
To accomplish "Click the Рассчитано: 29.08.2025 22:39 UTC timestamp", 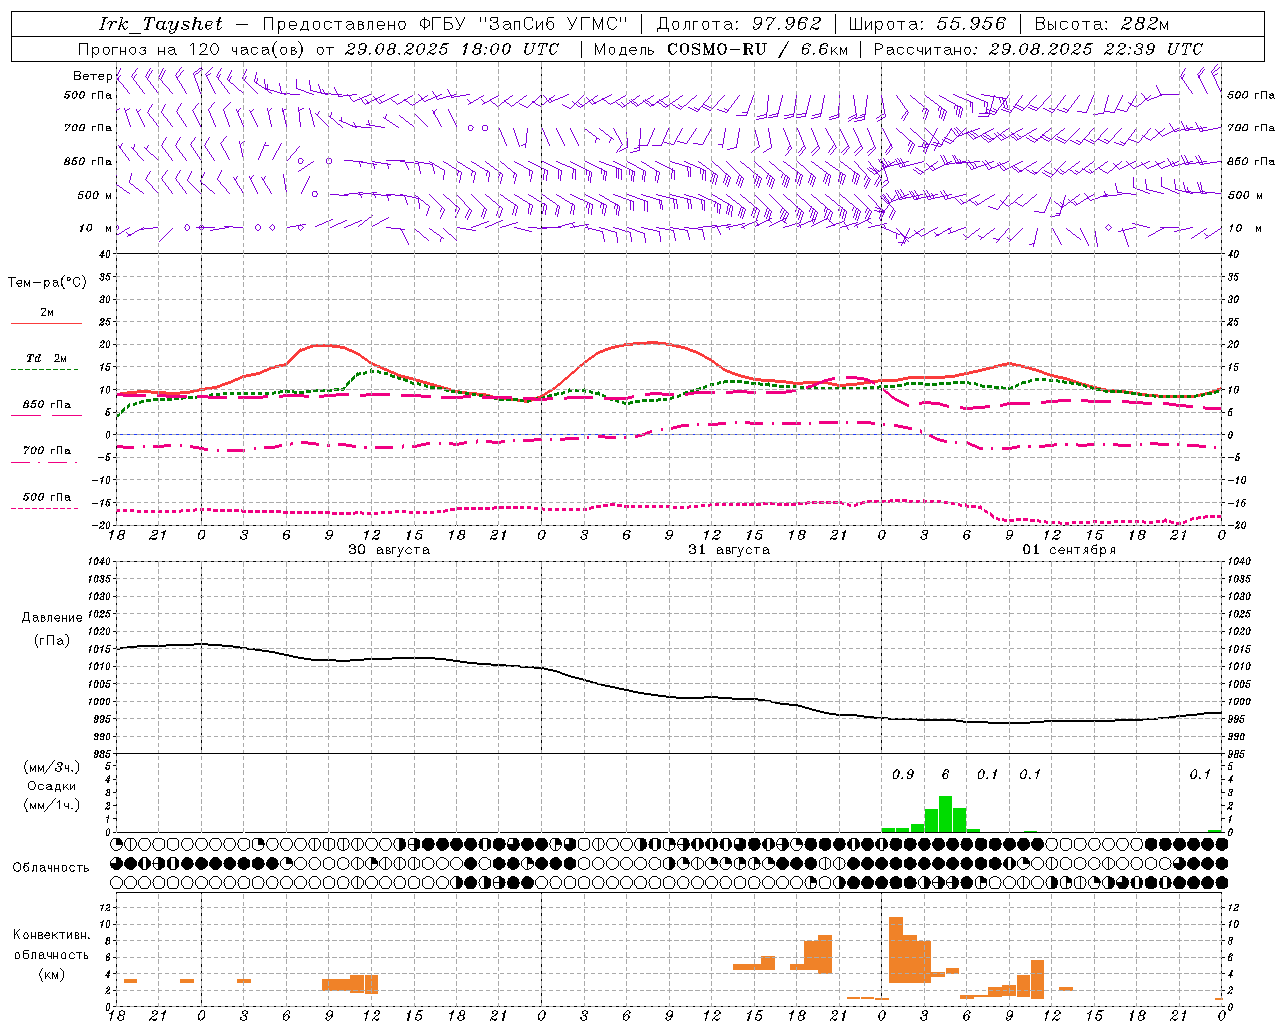I will (1038, 49).
